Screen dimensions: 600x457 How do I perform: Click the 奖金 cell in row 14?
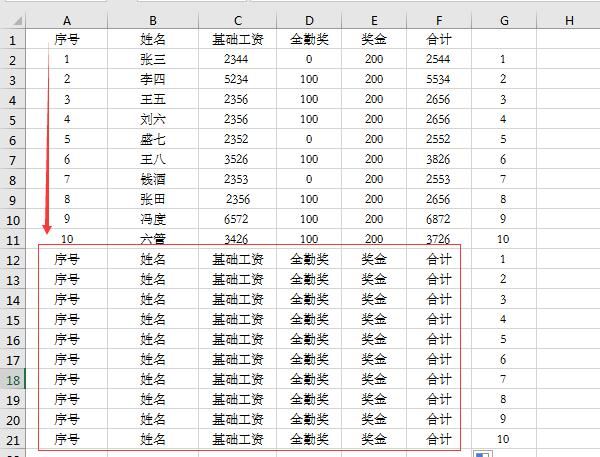374,299
